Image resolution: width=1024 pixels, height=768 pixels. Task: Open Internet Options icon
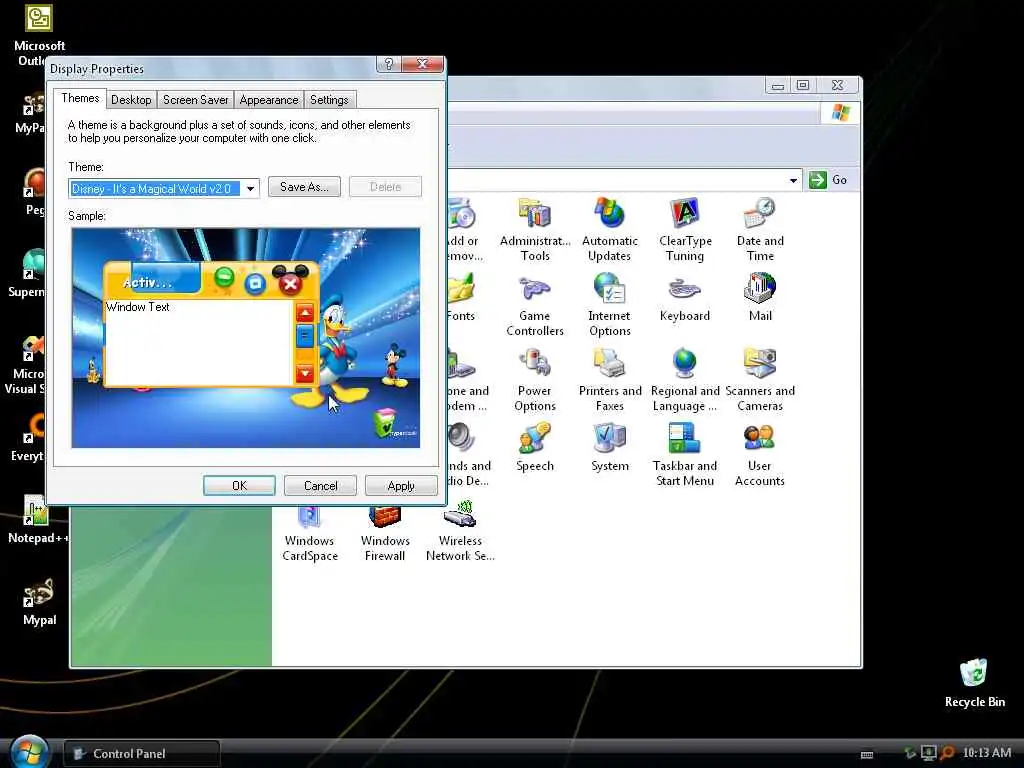pyautogui.click(x=609, y=304)
